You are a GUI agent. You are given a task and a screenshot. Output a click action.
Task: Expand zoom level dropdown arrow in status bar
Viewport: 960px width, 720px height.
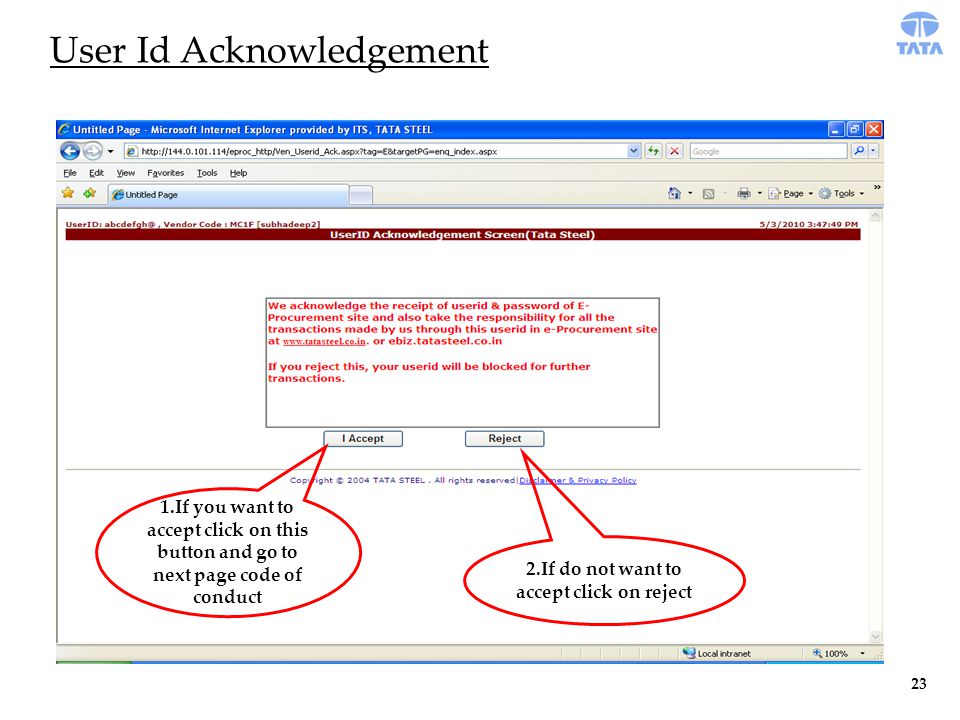click(862, 653)
